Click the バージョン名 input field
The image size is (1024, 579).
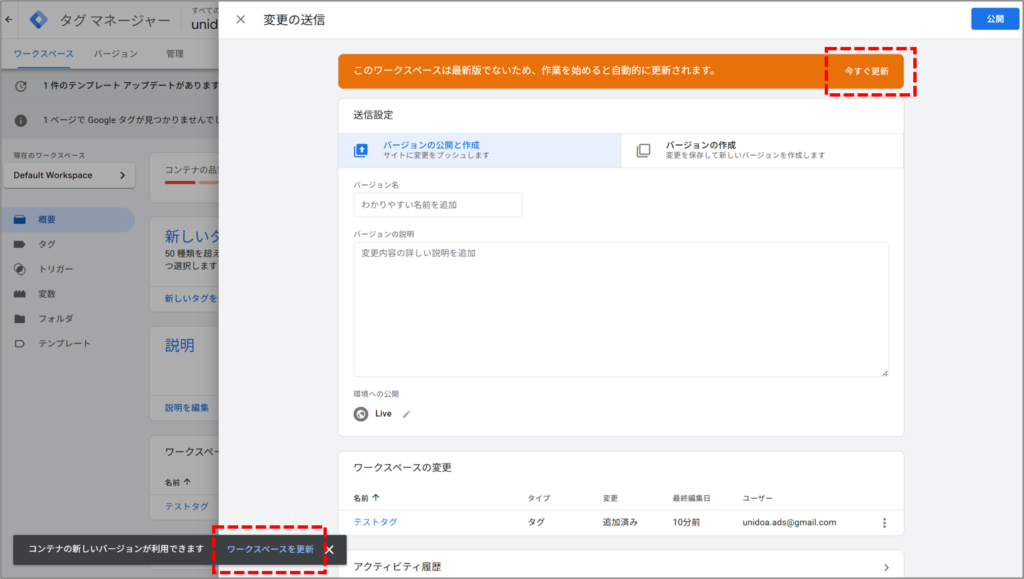[x=440, y=204]
